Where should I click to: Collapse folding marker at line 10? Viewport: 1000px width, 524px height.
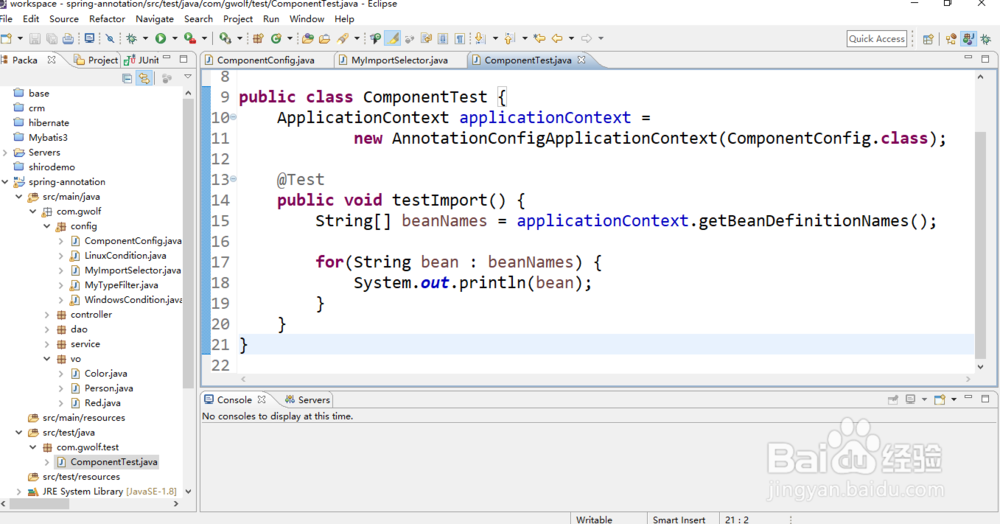tap(233, 117)
